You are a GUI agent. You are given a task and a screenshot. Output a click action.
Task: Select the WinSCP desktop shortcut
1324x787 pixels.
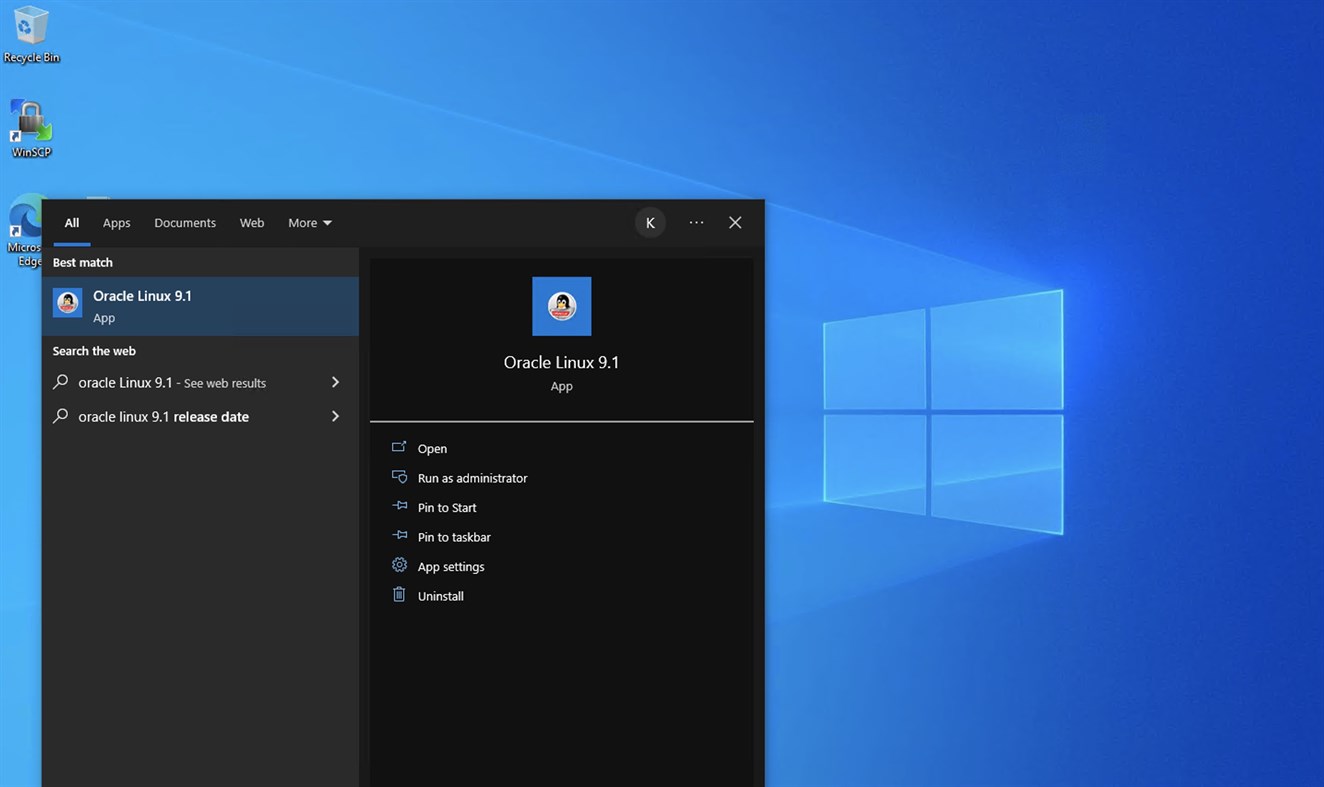pyautogui.click(x=31, y=129)
